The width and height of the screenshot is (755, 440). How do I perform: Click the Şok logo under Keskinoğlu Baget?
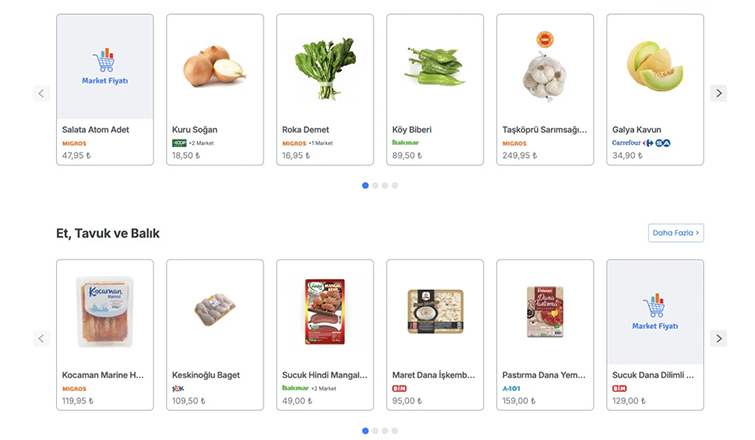(x=178, y=388)
